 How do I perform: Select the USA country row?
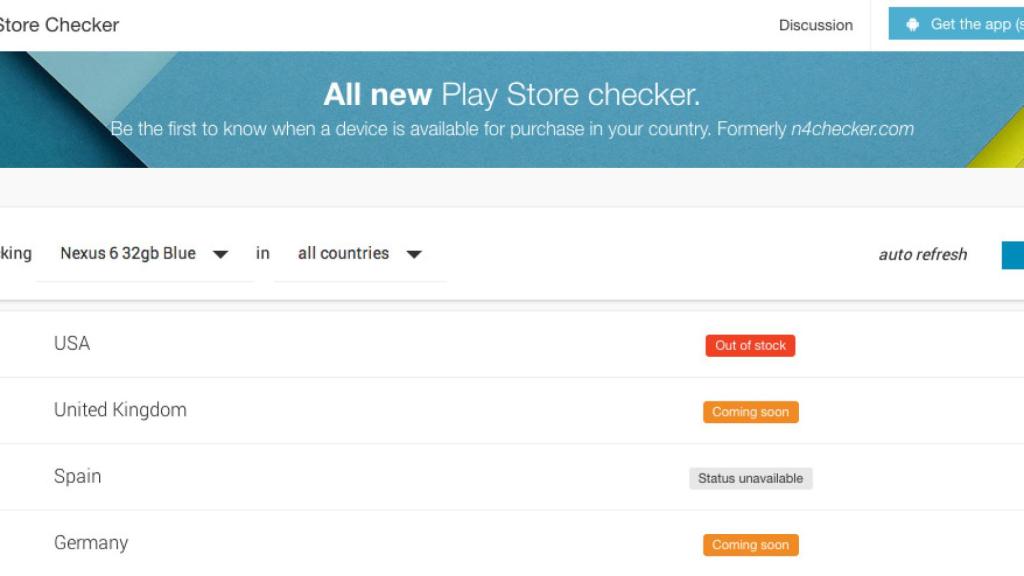(x=73, y=343)
